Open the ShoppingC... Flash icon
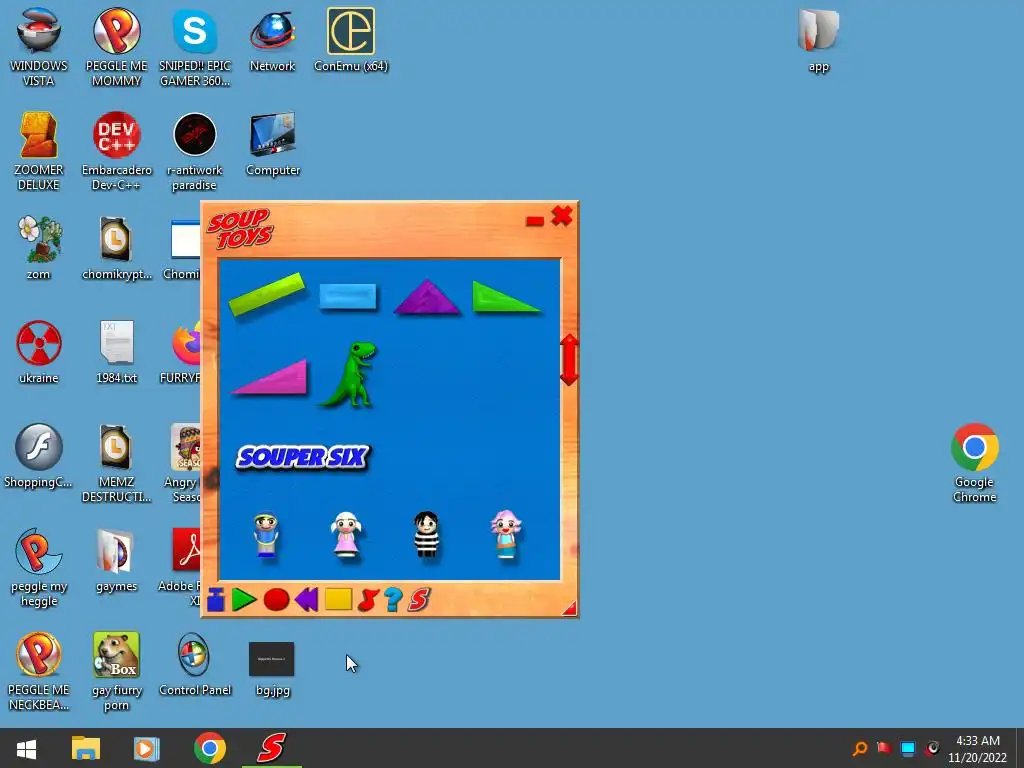 pos(39,456)
